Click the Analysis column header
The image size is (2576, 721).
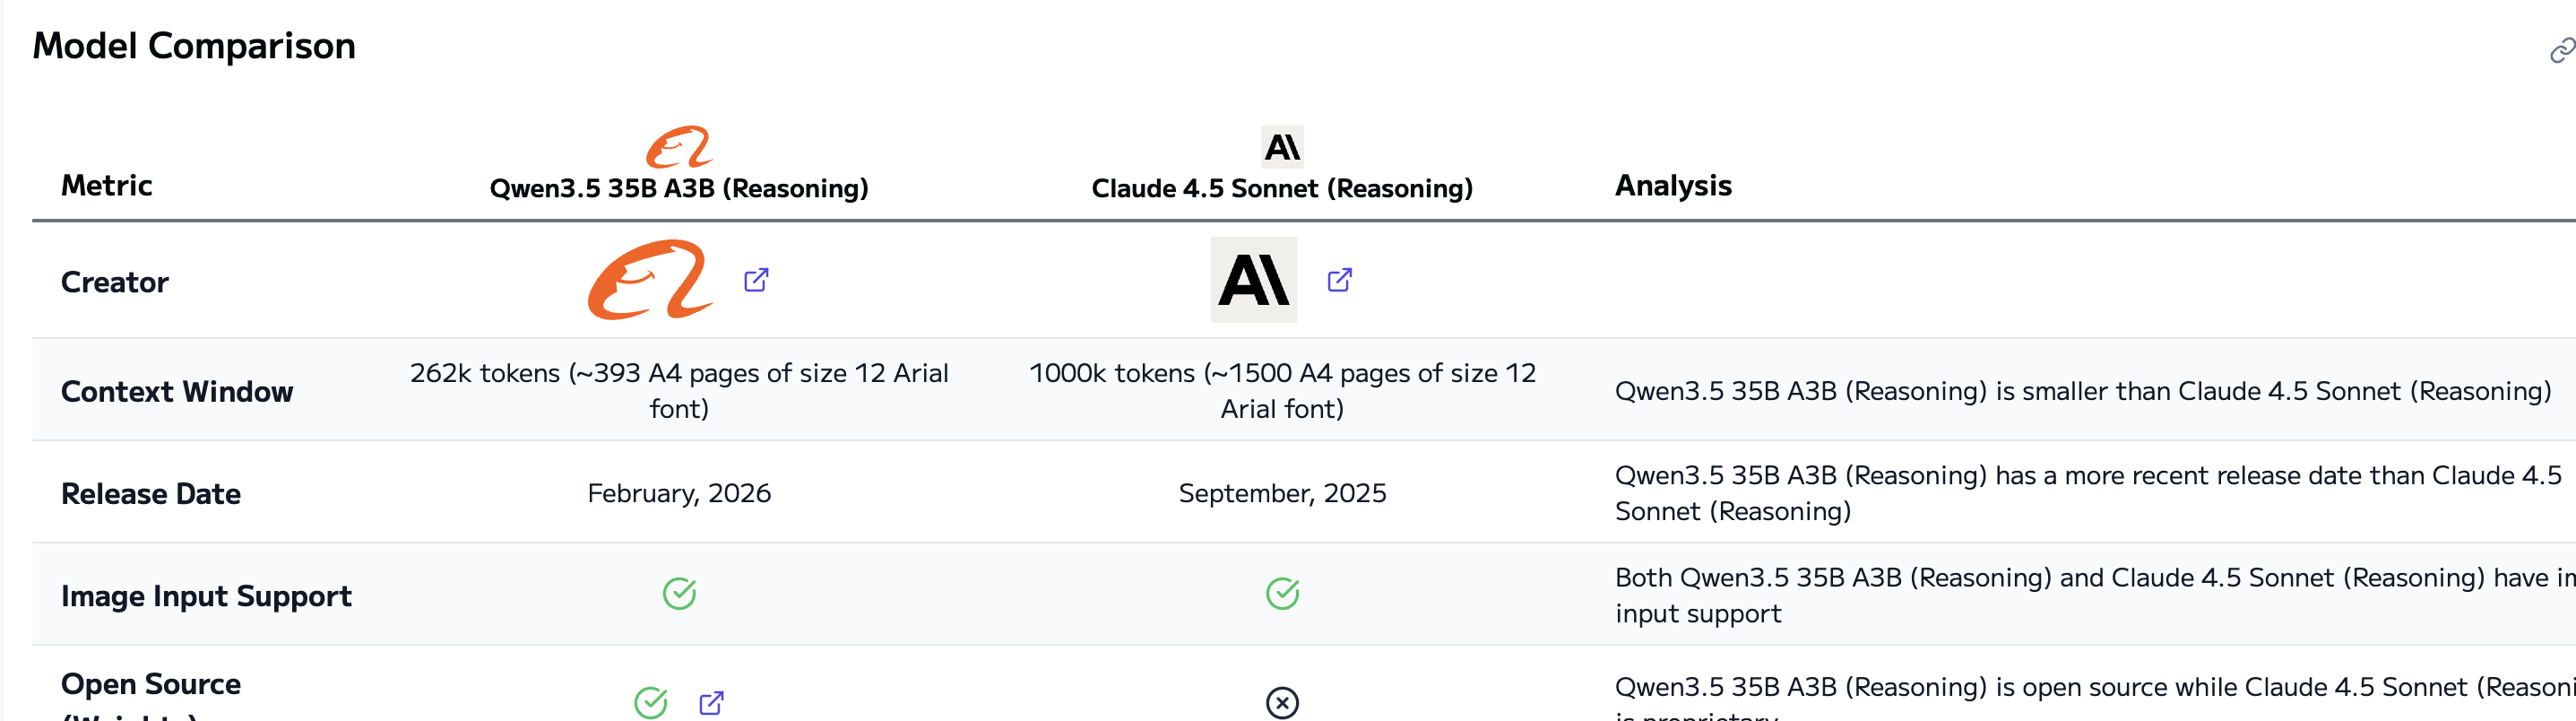[1673, 186]
